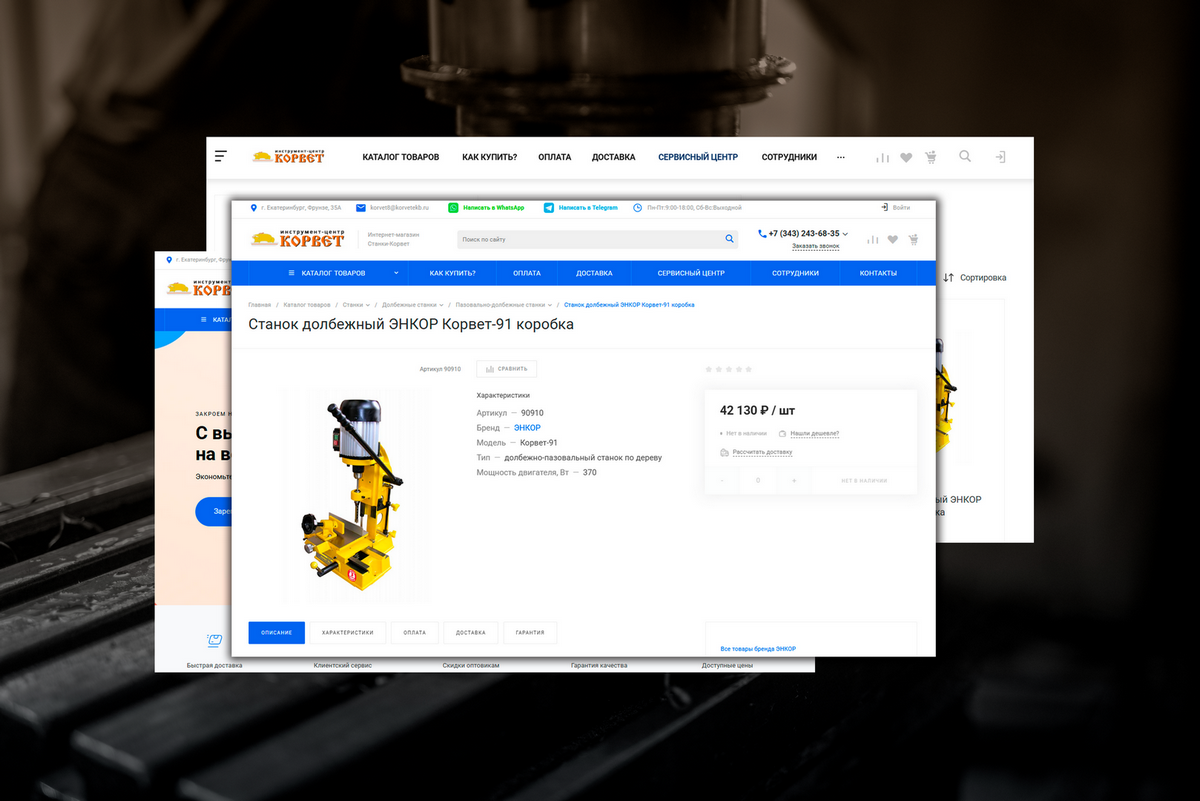Screen dimensions: 1200x801
Task: Click the Нашли дешевле? link
Action: click(x=814, y=434)
